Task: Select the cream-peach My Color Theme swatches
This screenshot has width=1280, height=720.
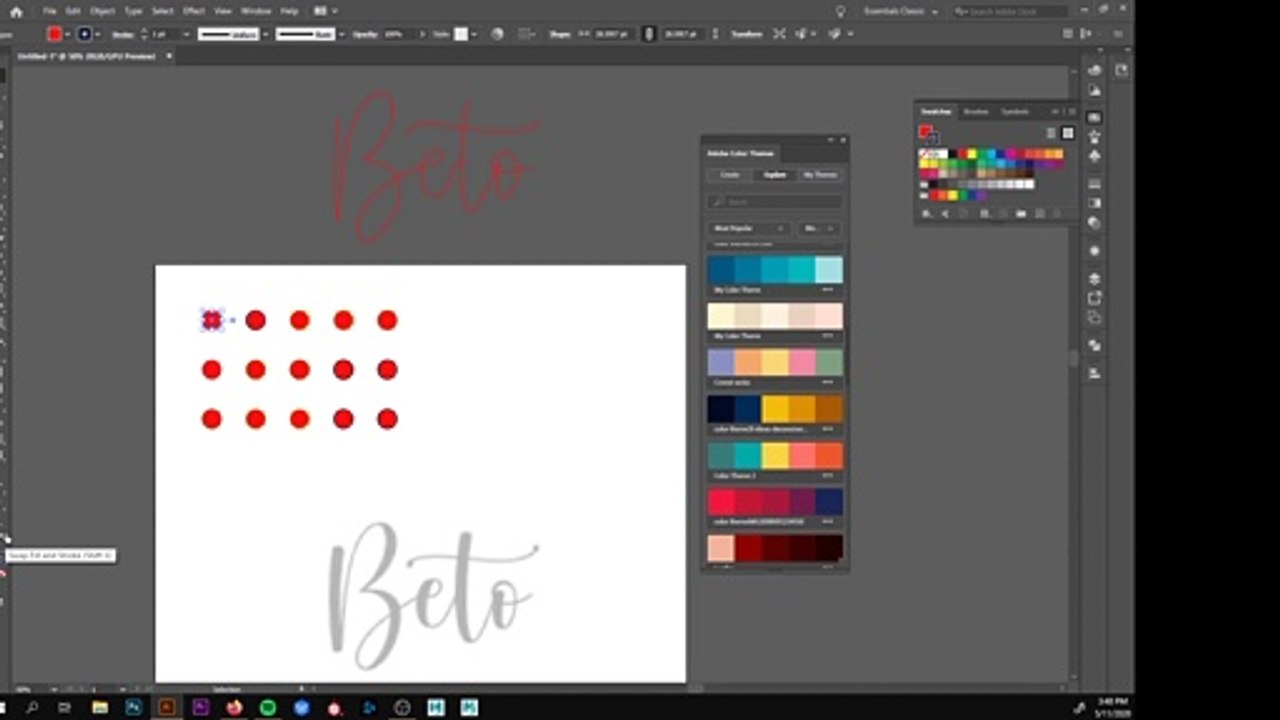Action: [x=775, y=316]
